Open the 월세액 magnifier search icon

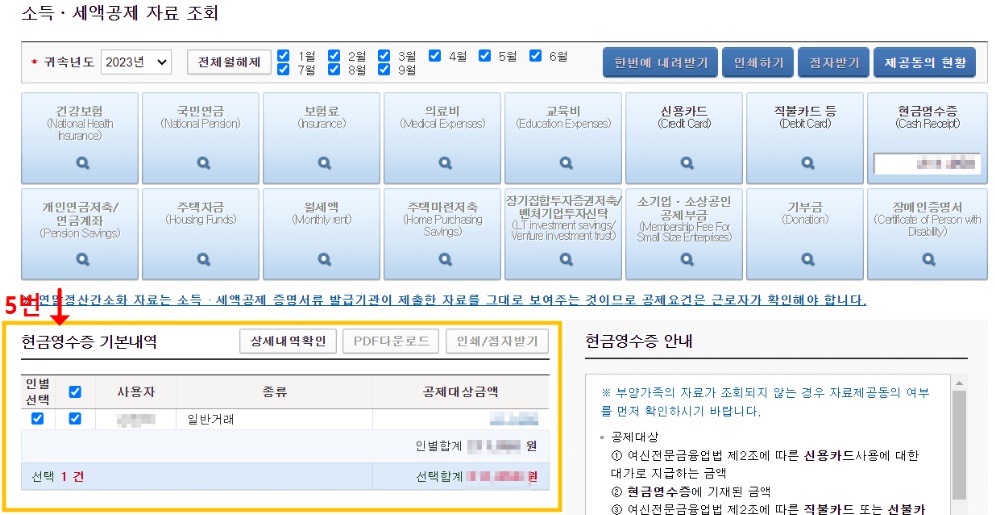coord(324,259)
